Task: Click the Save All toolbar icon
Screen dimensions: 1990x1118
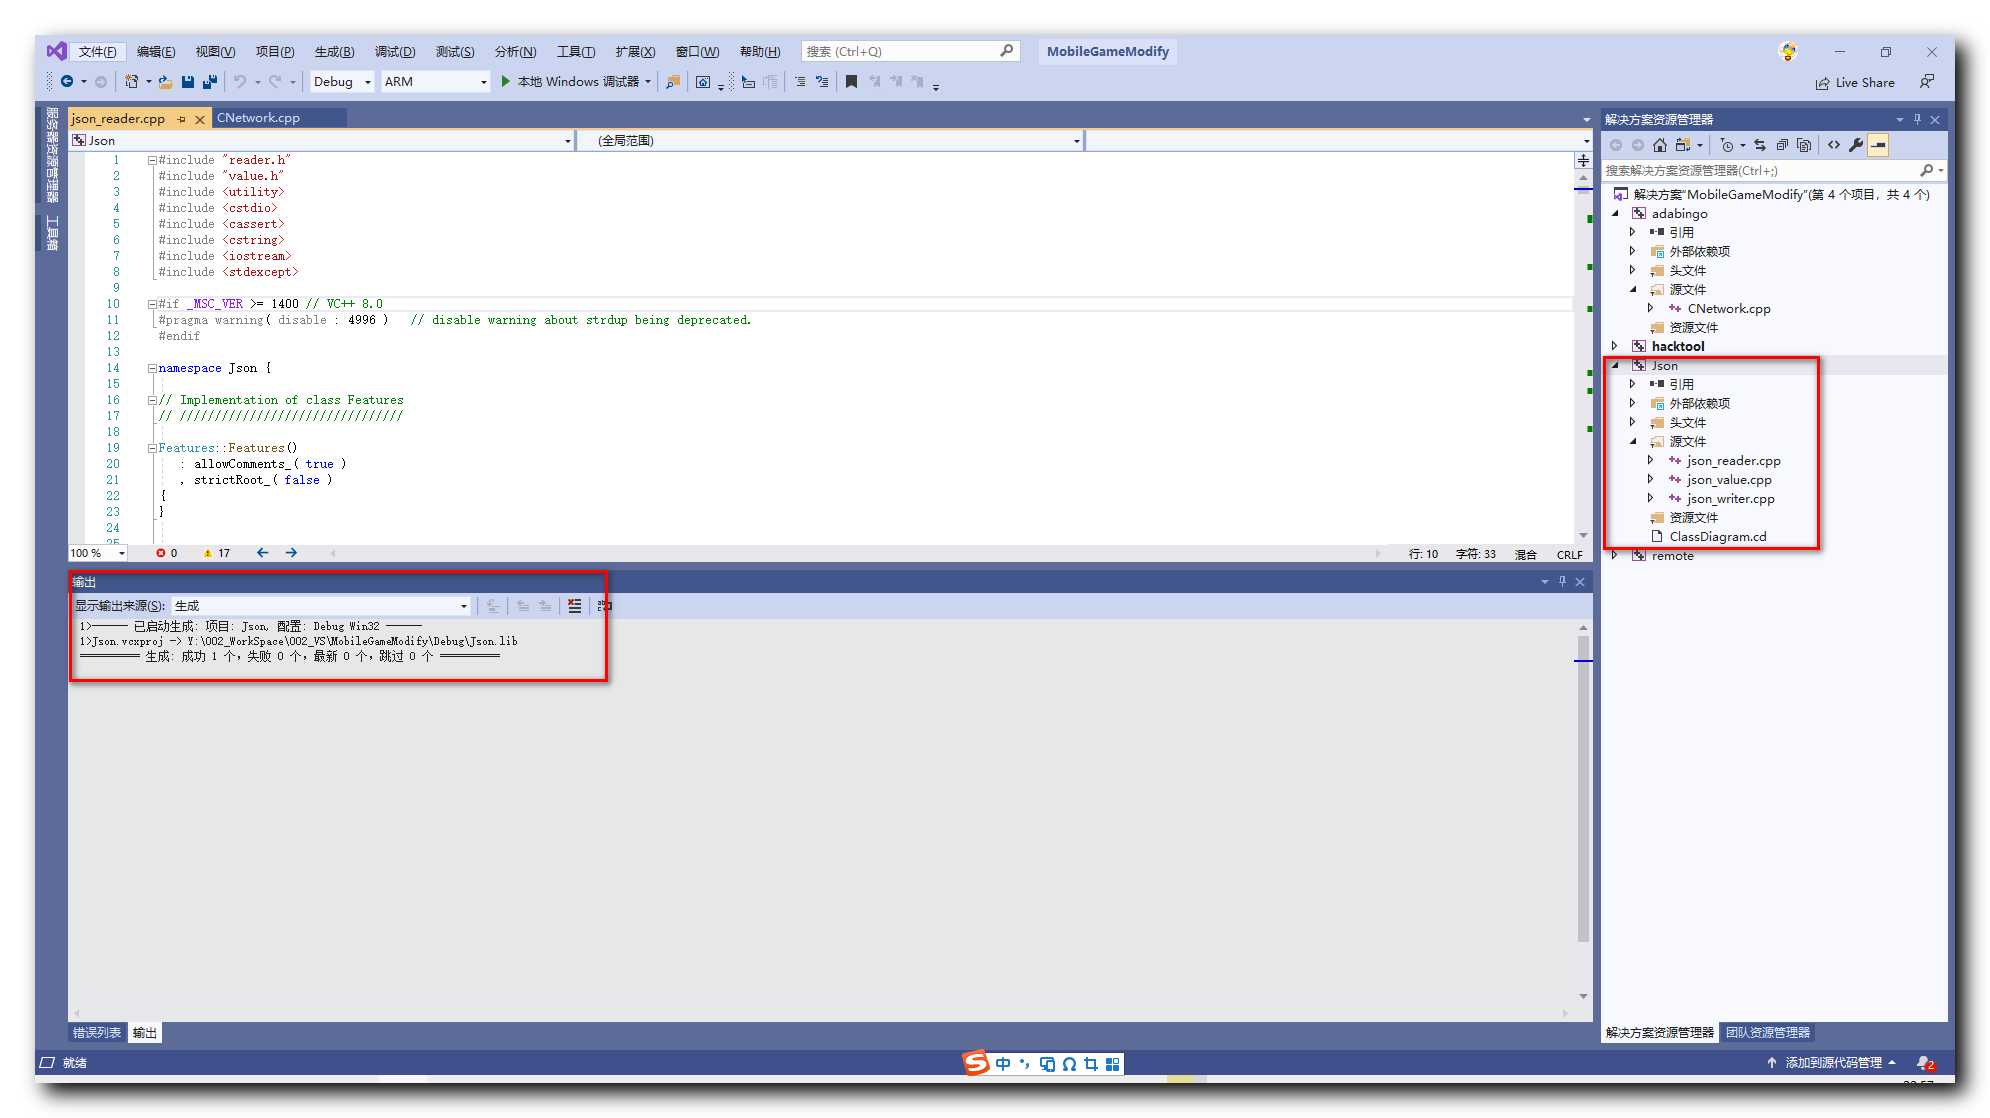Action: point(210,82)
